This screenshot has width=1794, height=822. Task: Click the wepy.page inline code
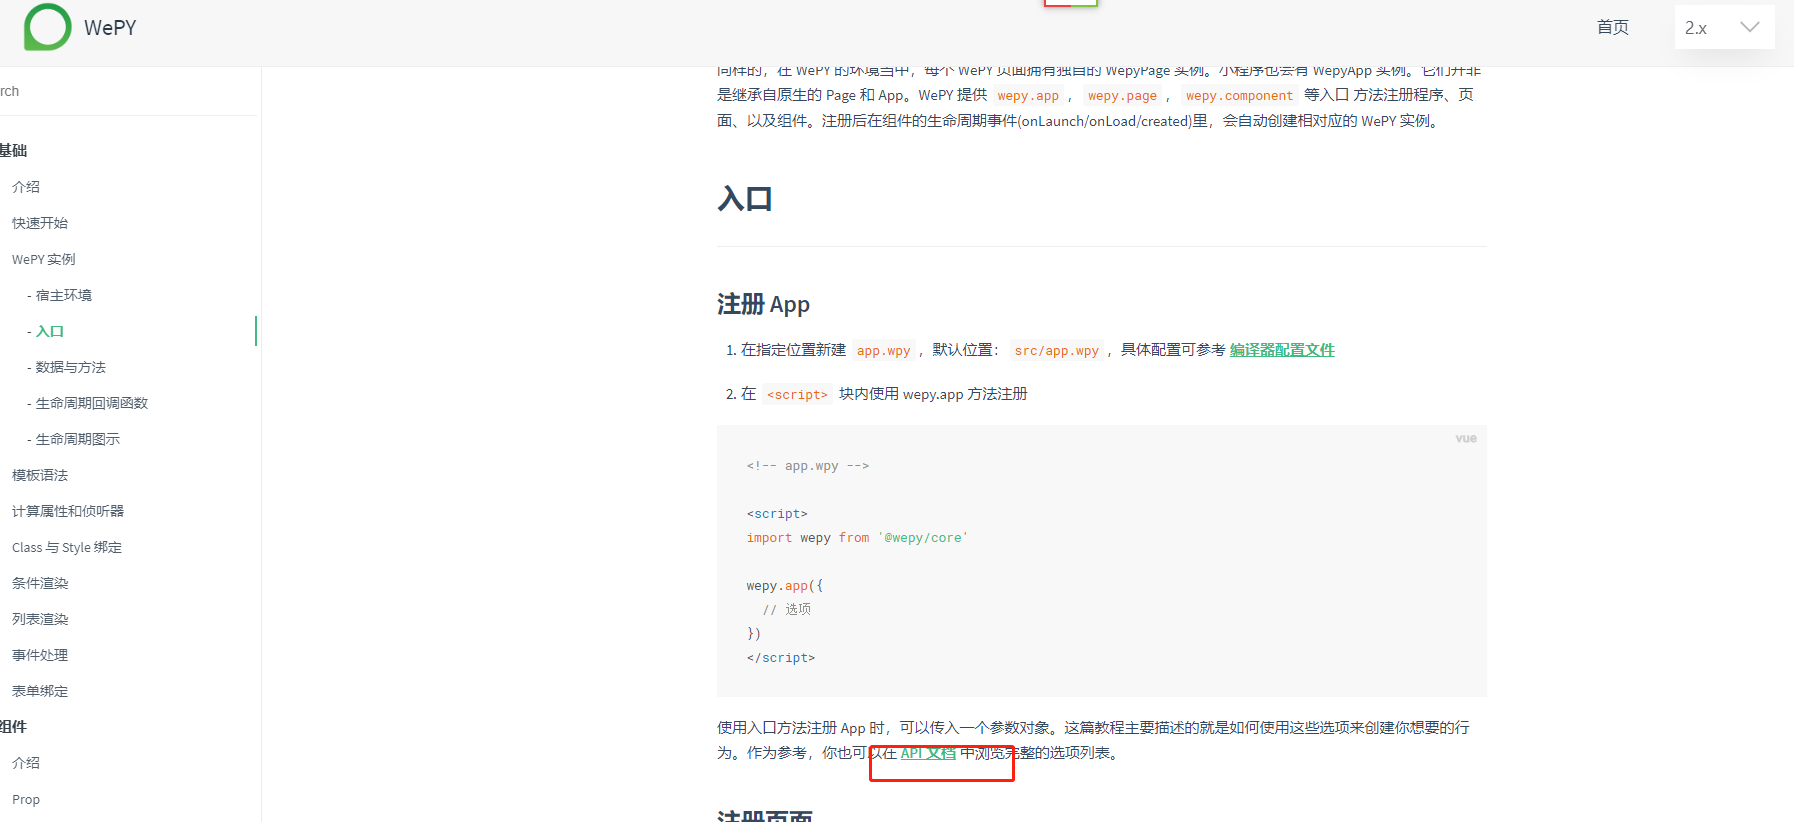(1122, 96)
